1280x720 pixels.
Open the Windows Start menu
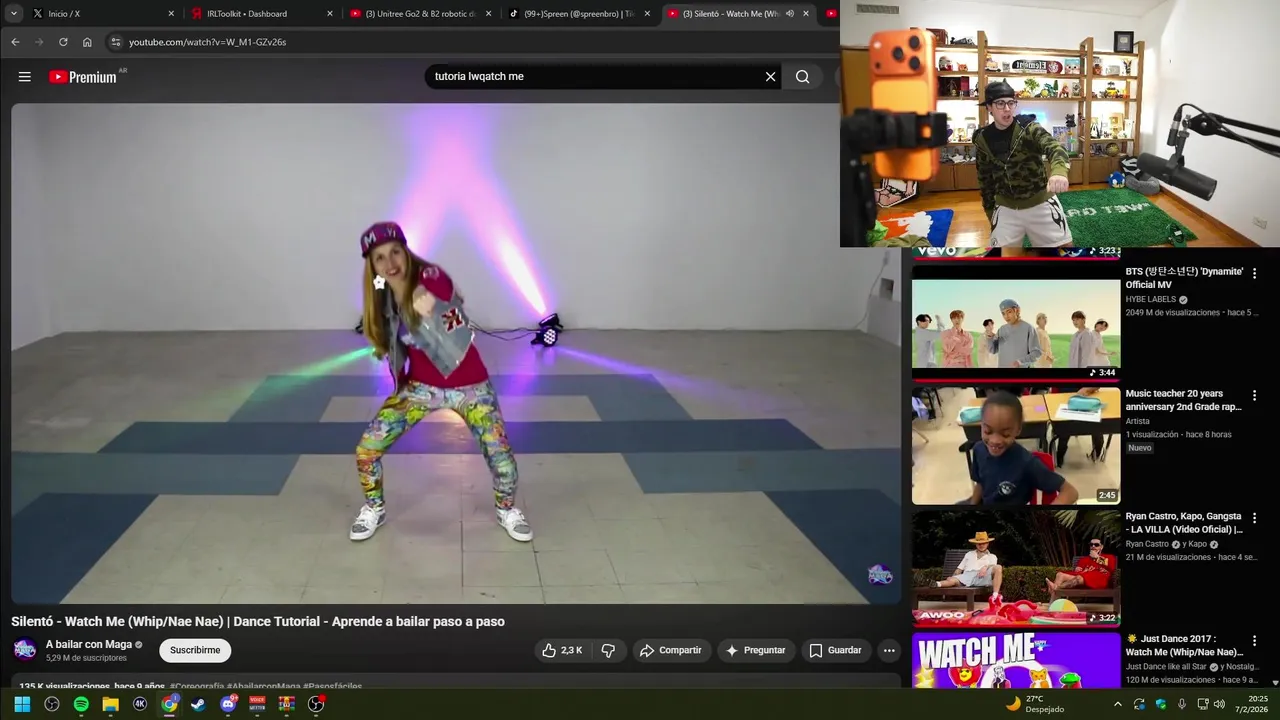click(22, 704)
